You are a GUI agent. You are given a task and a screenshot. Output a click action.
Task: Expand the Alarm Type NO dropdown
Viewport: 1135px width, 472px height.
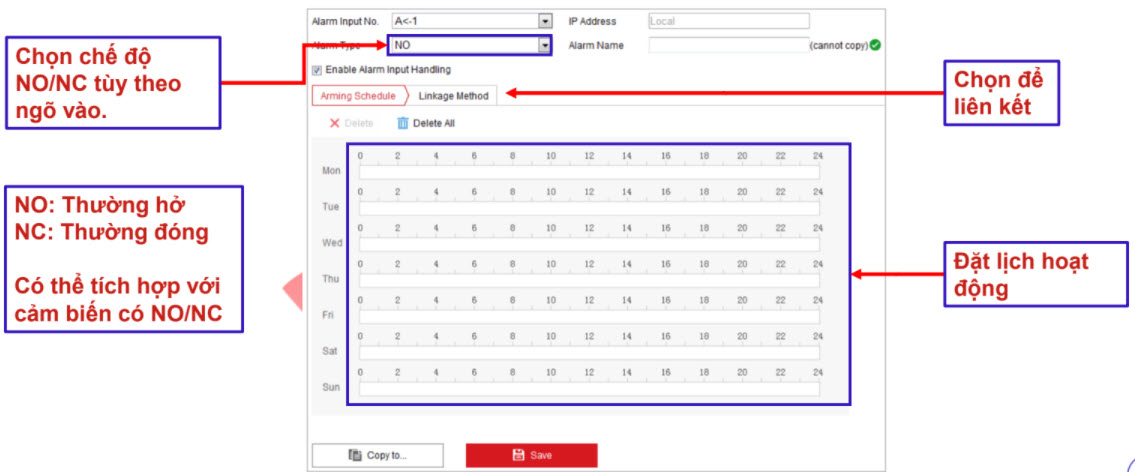coord(545,45)
